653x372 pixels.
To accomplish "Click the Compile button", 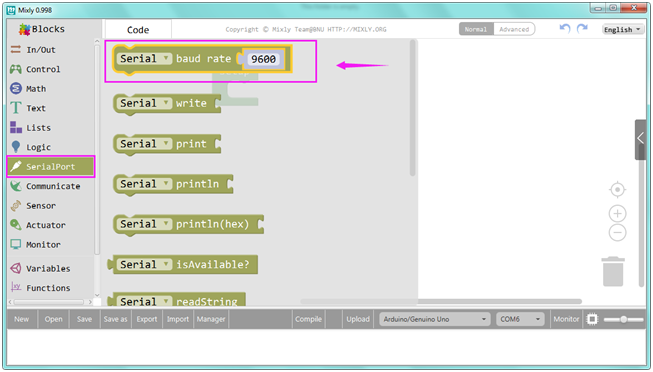I will 308,320.
